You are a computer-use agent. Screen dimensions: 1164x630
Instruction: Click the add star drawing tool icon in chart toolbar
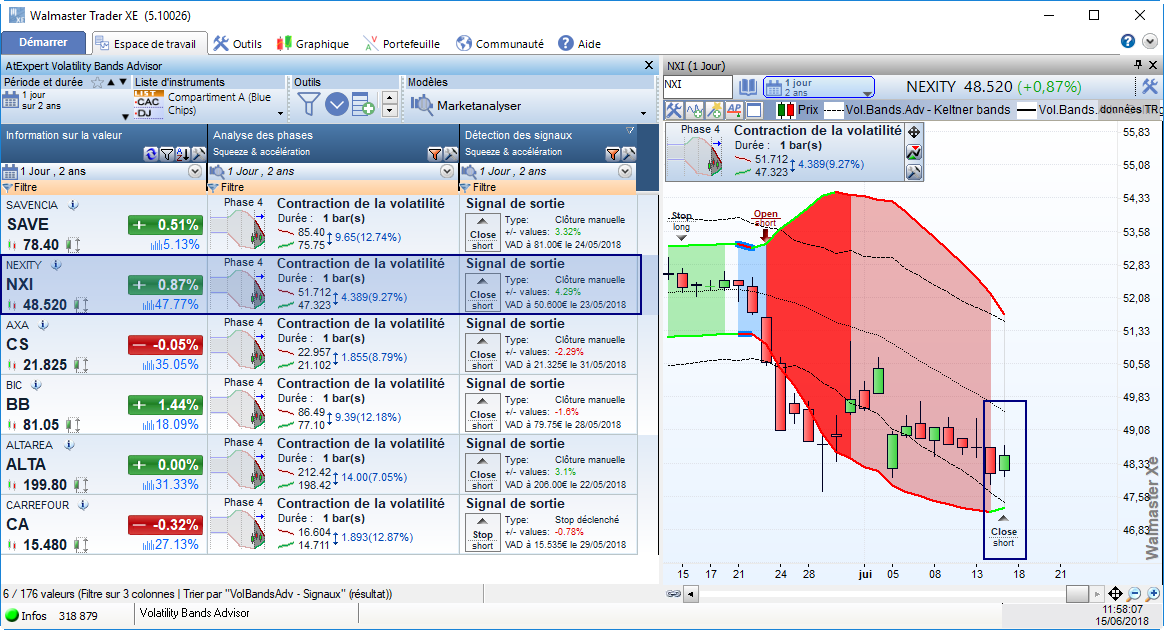(714, 110)
